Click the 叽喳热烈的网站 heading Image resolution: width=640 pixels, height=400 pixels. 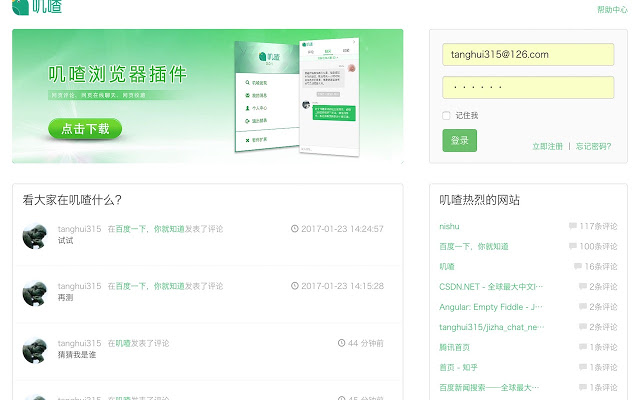point(479,200)
